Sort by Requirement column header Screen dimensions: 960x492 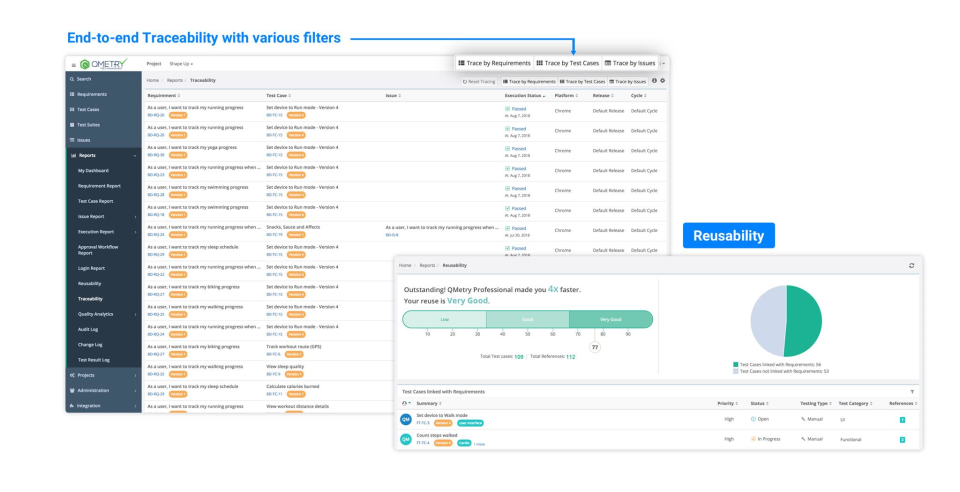click(163, 95)
